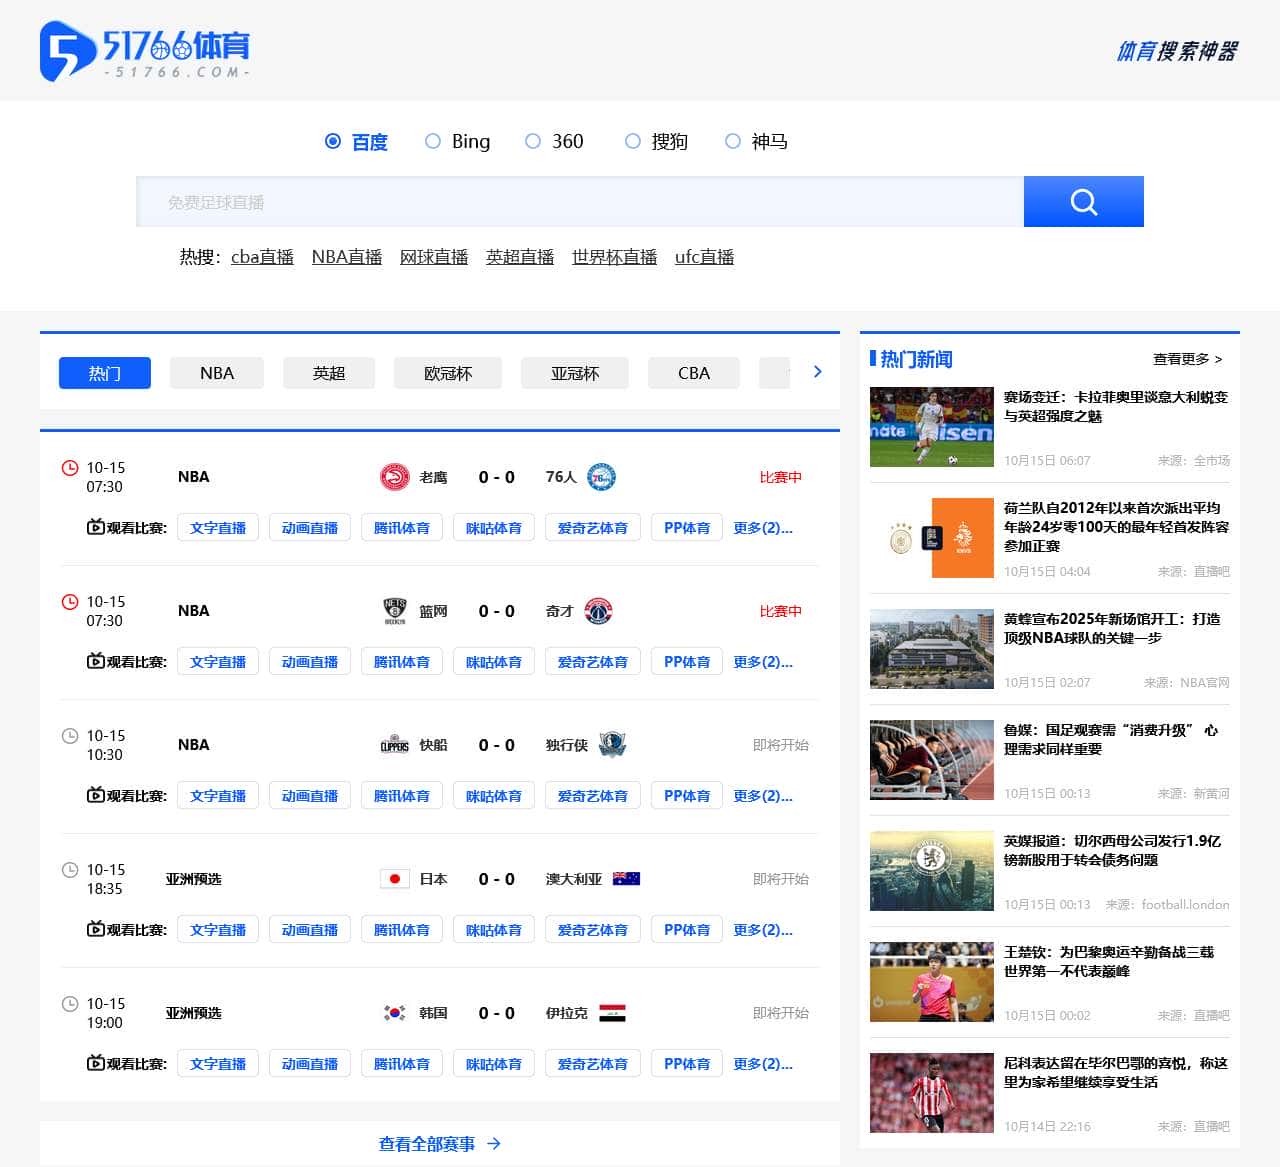The image size is (1280, 1167).
Task: Click the 体育搜索神器 header text
Action: coord(1177,51)
